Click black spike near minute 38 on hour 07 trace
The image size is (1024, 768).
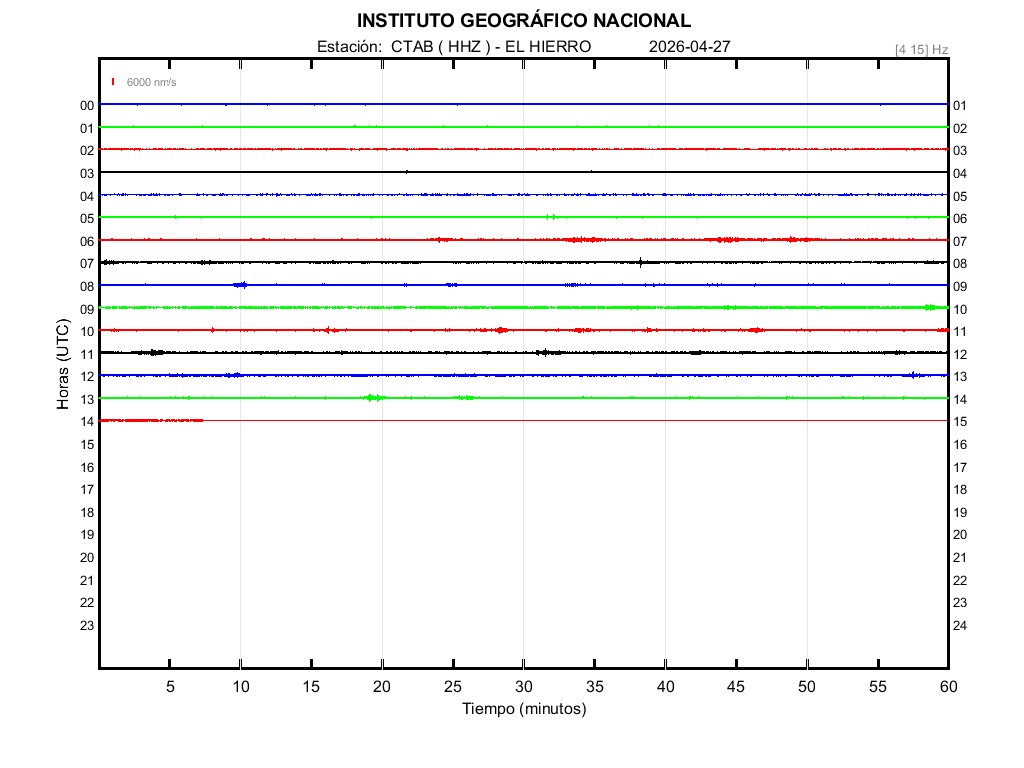pyautogui.click(x=640, y=262)
